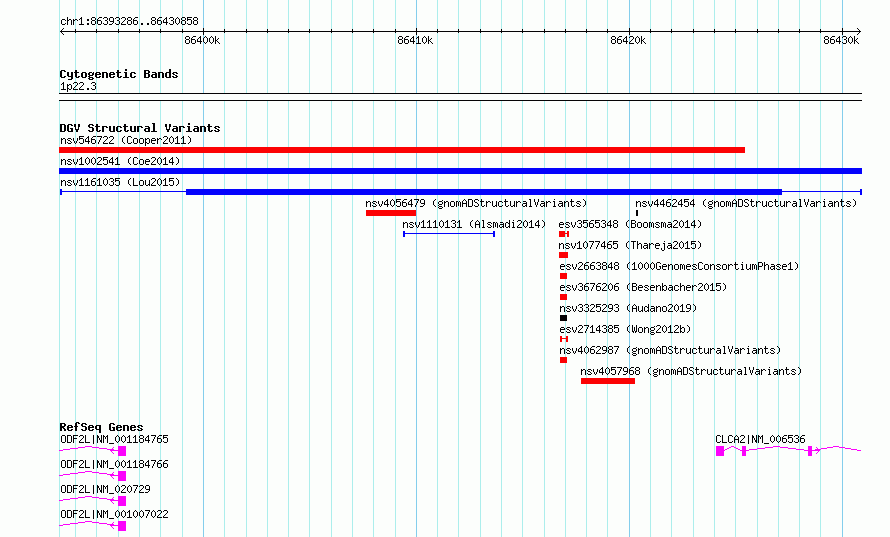Select the ODF2L NM_001007022 exon box
Screen dimensions: 890x537
click(121, 526)
